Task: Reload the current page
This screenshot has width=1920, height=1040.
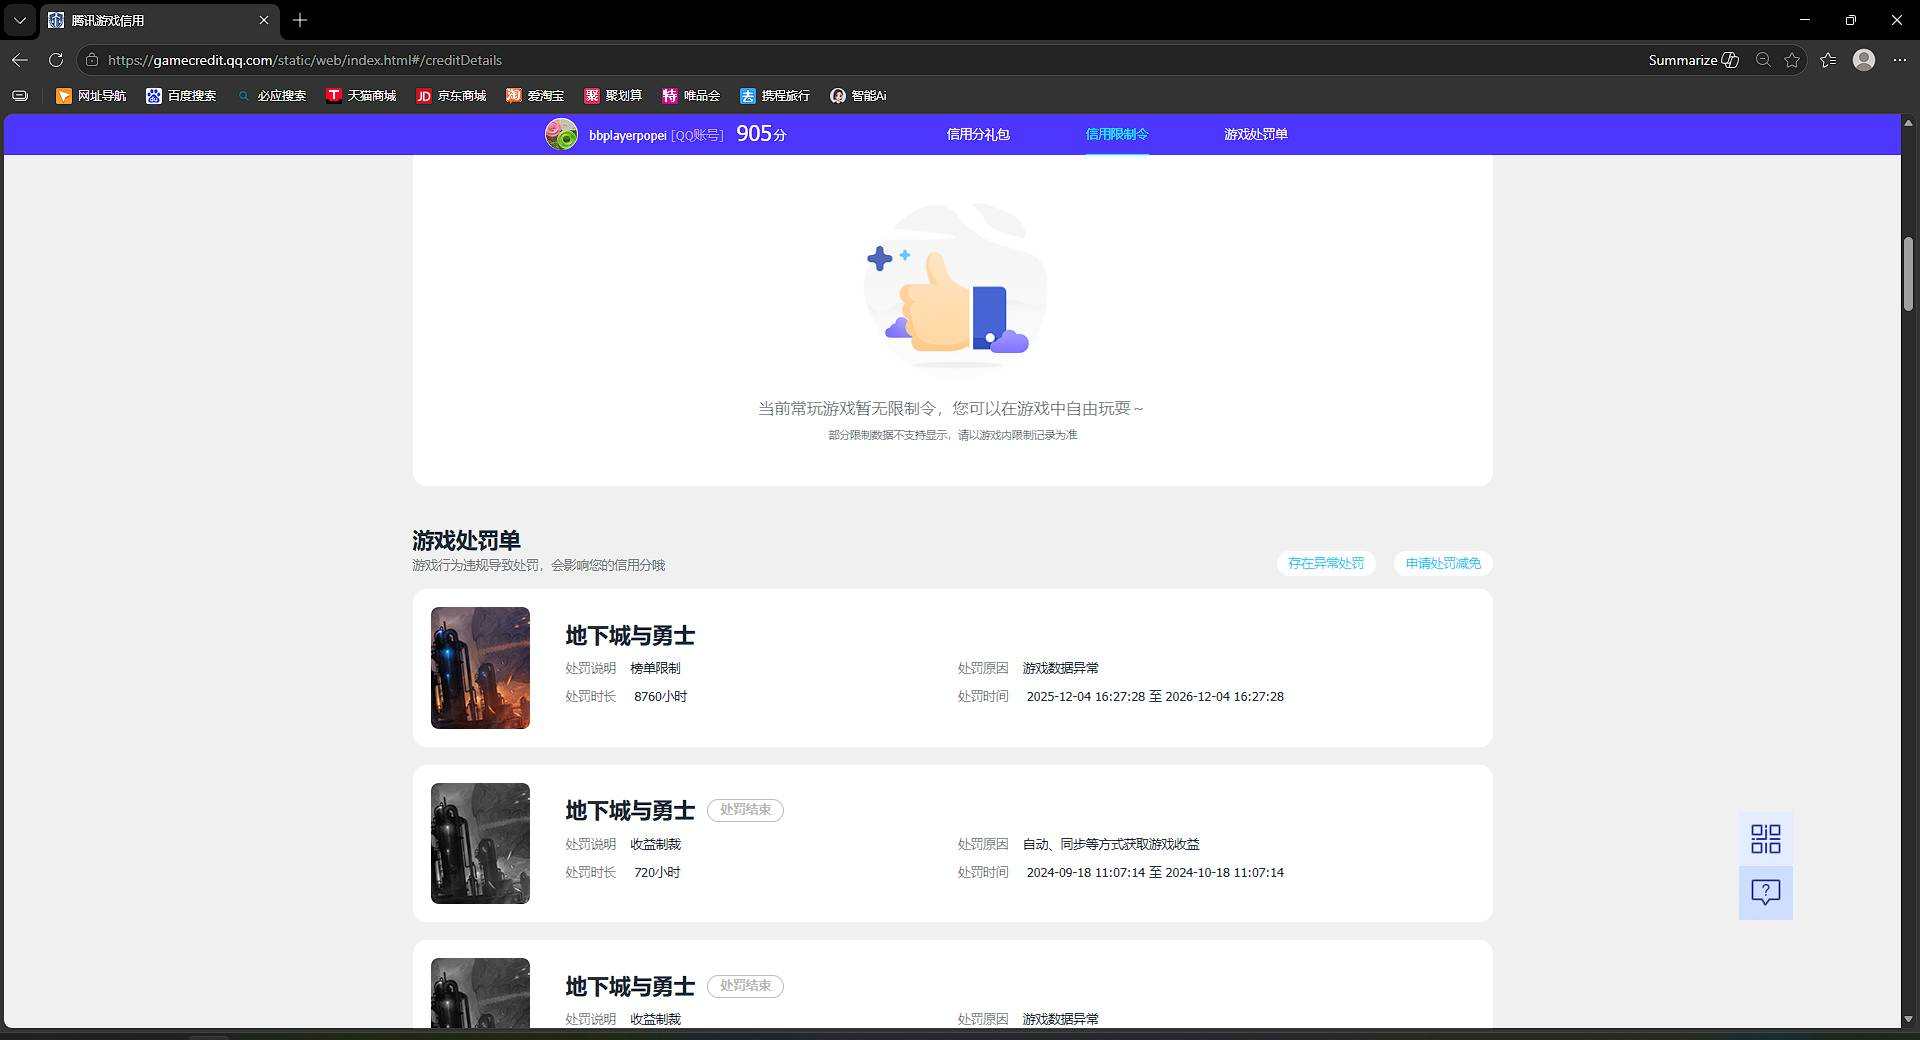Action: click(56, 60)
